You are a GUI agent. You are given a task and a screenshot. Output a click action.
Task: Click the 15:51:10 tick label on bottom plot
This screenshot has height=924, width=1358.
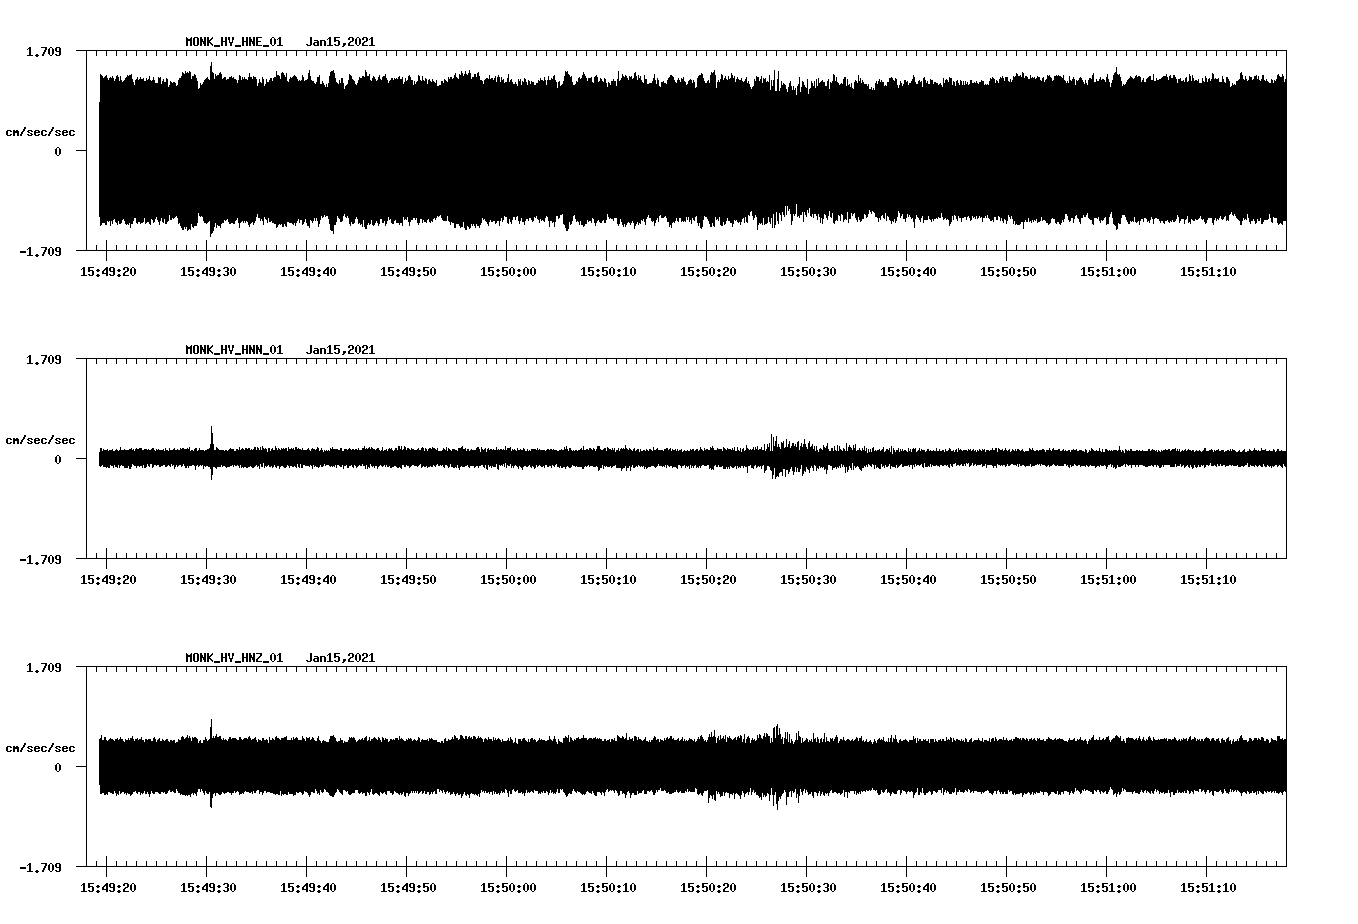1208,886
